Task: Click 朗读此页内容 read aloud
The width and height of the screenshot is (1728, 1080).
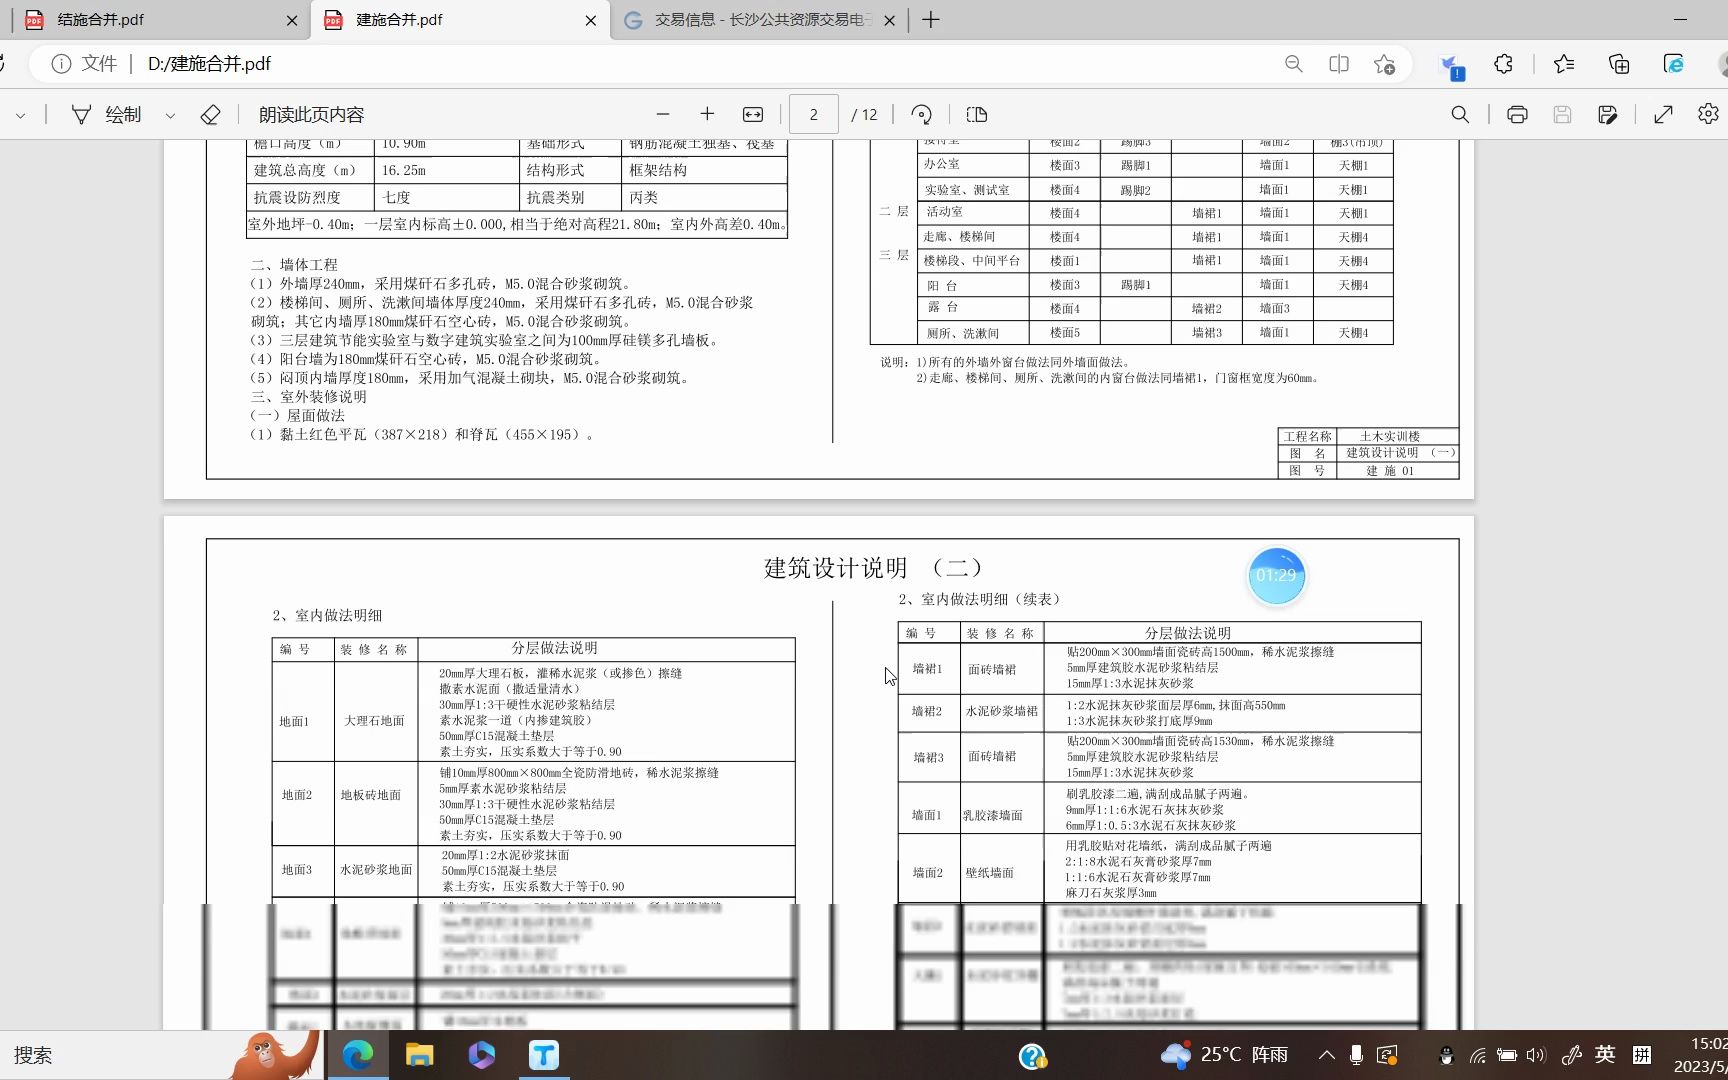Action: tap(311, 115)
